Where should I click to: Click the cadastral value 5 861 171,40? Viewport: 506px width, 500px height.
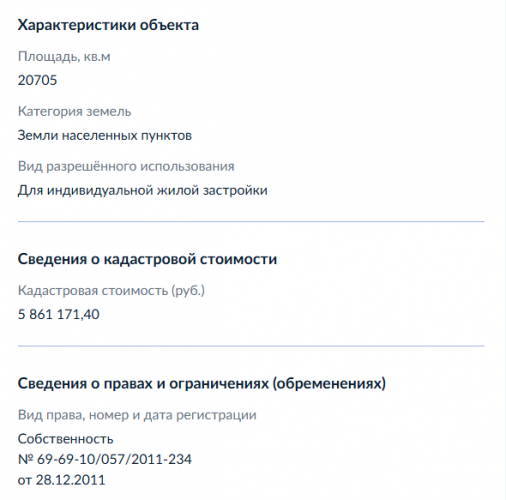(59, 314)
